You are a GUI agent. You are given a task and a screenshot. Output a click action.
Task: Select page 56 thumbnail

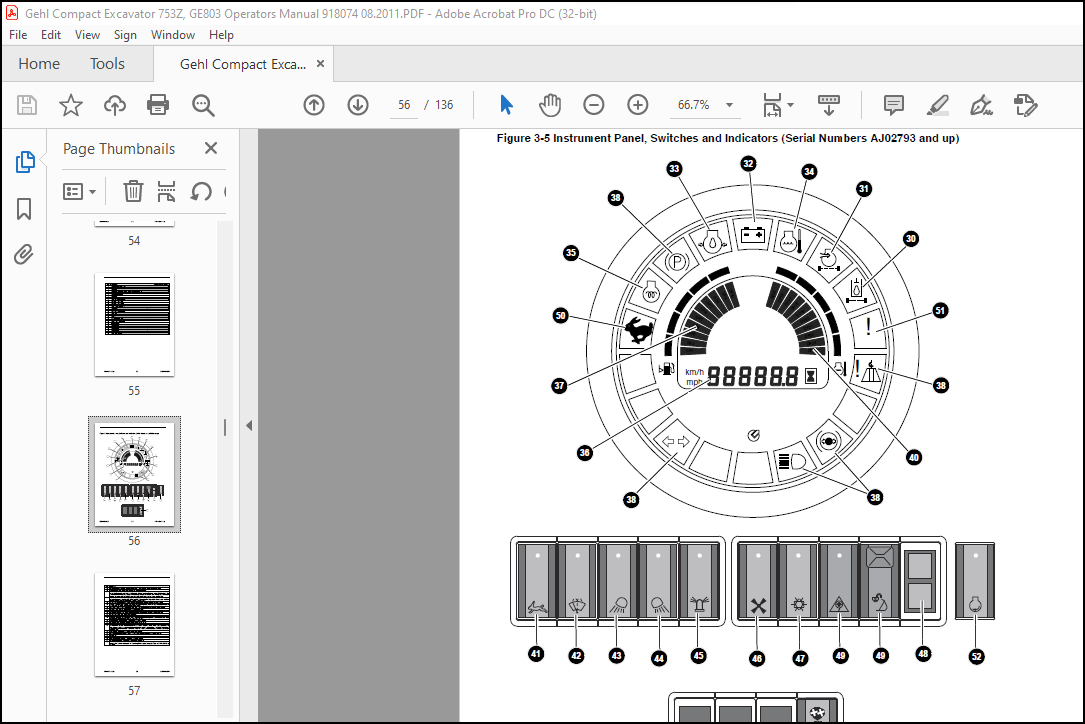click(x=134, y=474)
